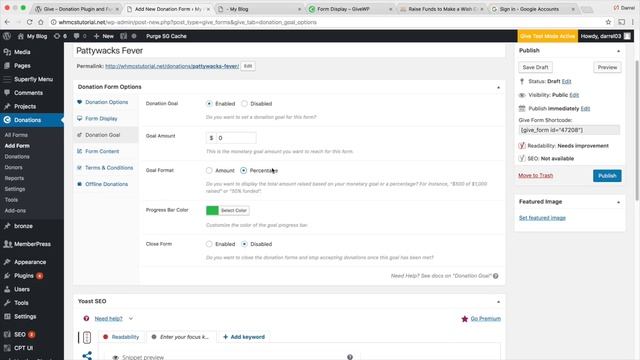Open Tools with wrench icon in sidebar
Viewport: 640px width, 360px height.
tap(21, 303)
